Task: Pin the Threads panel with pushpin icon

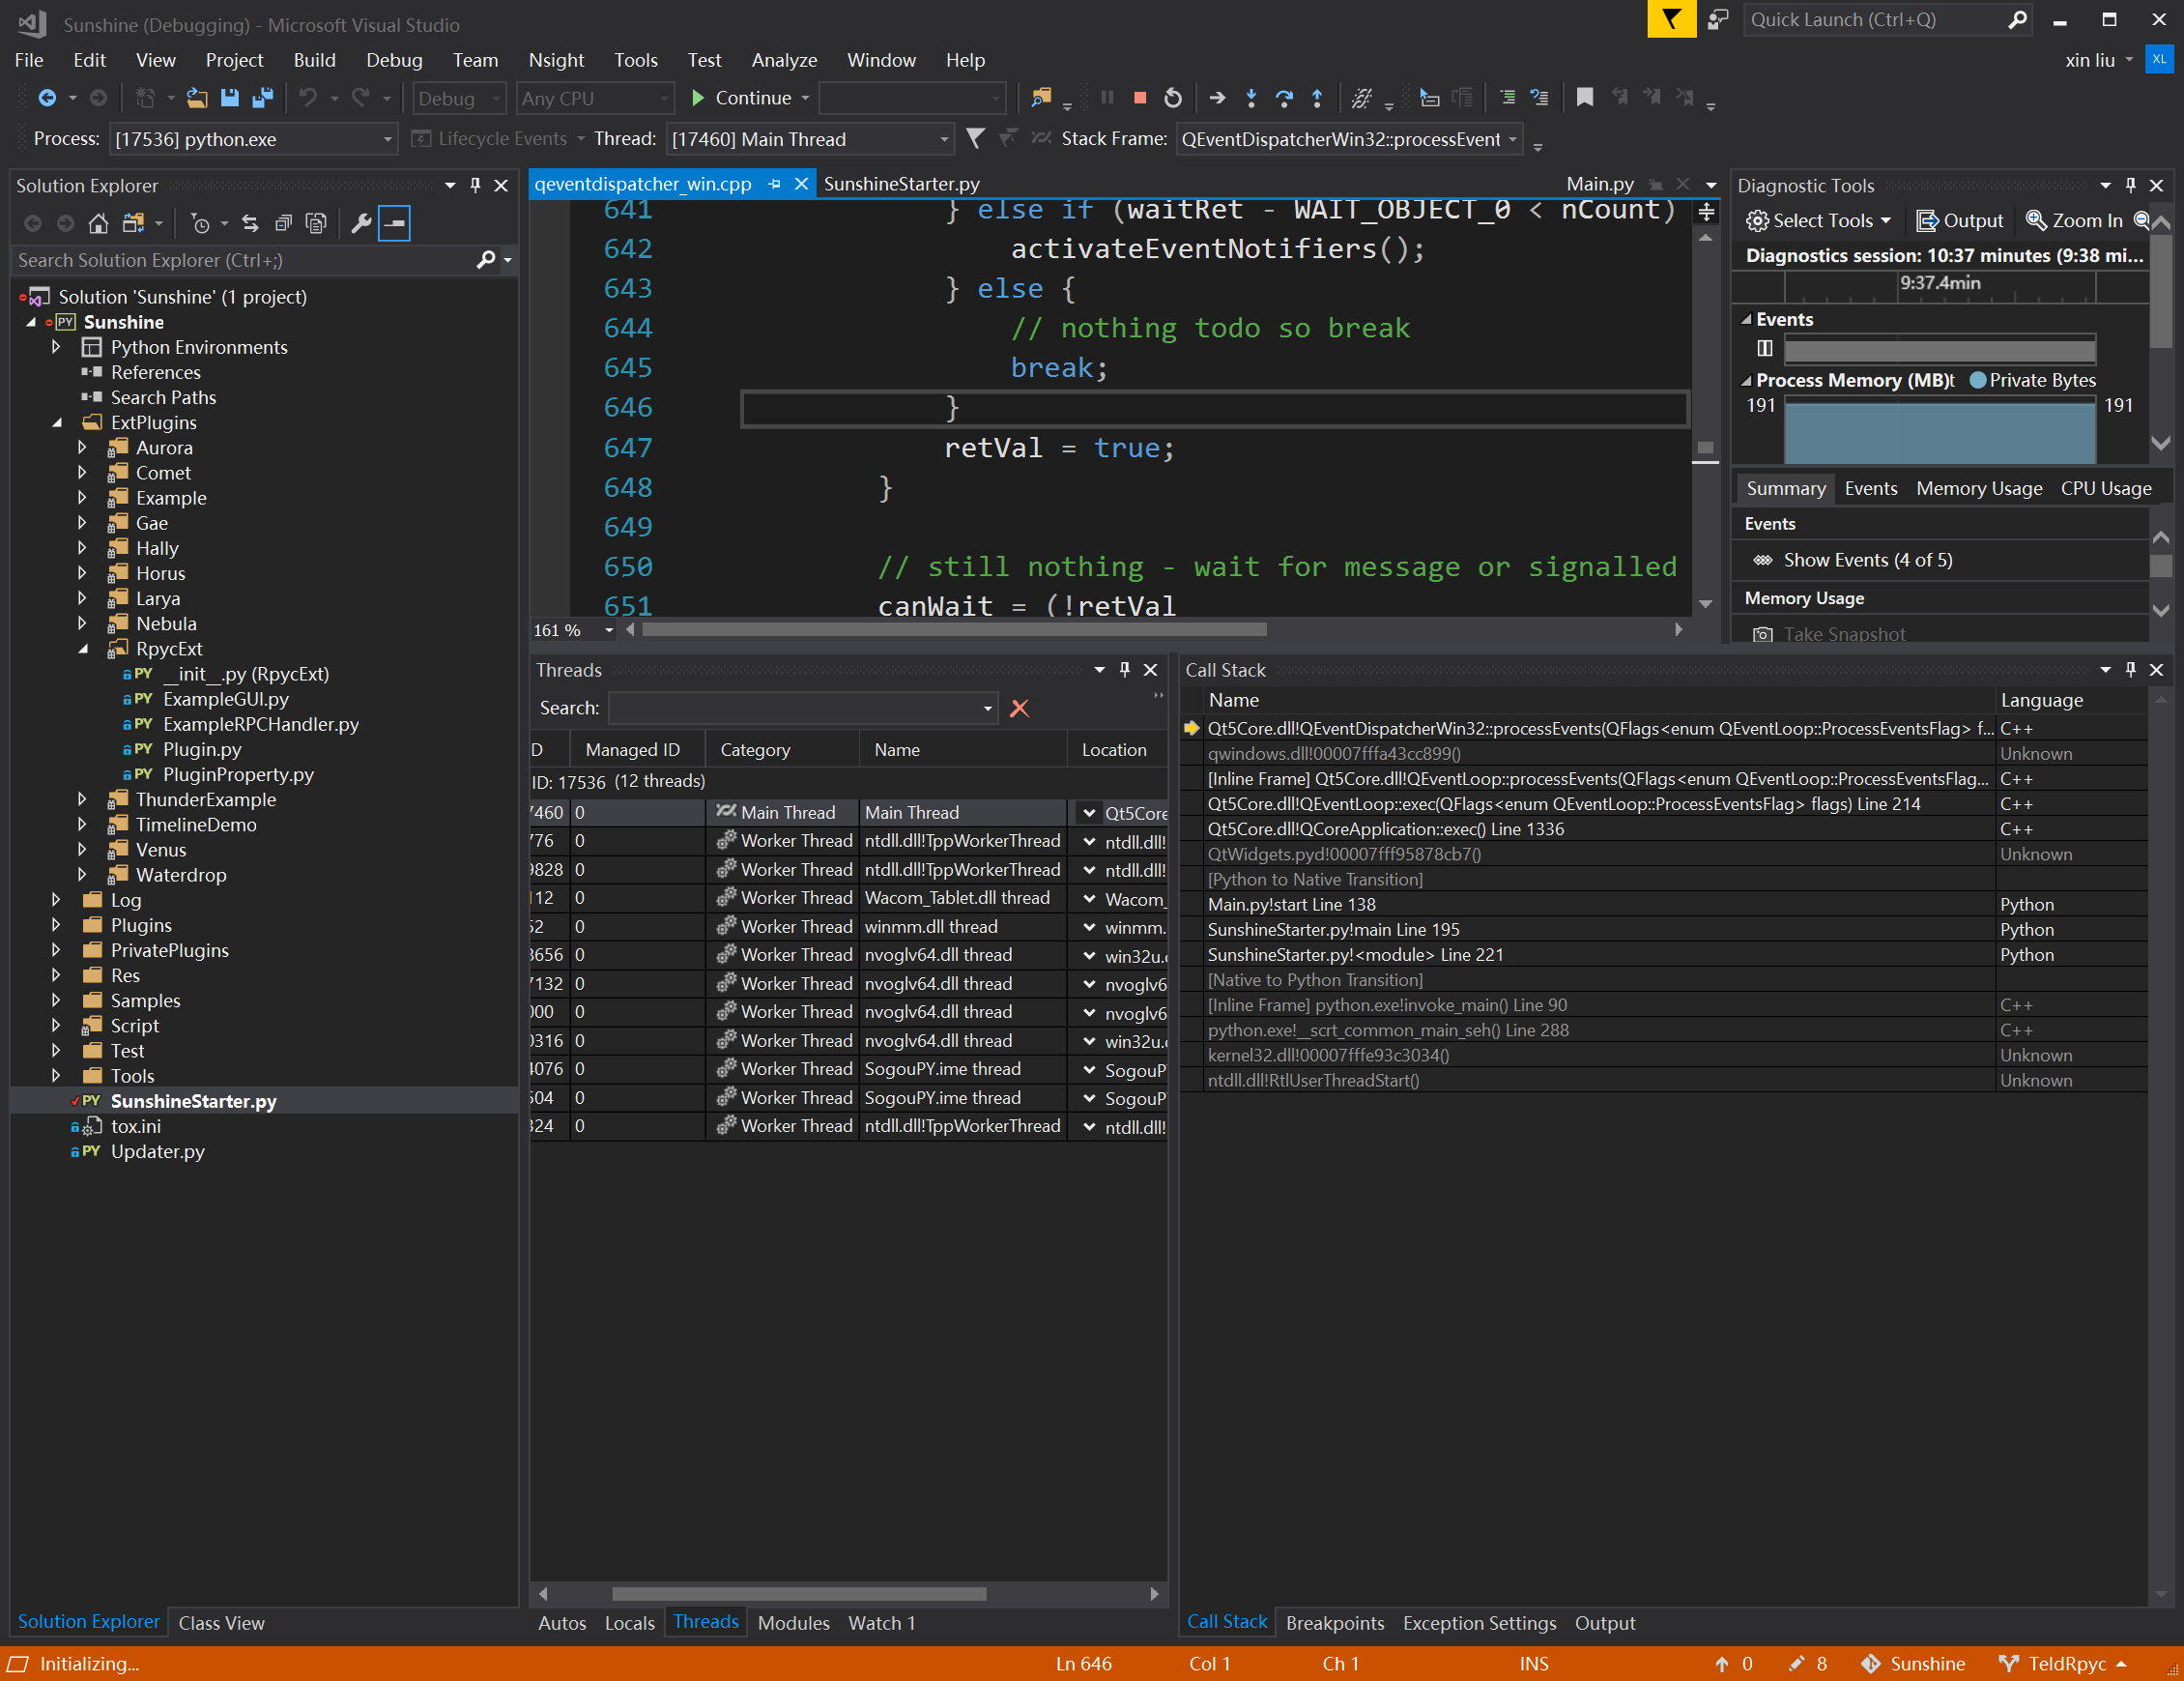Action: point(1124,670)
